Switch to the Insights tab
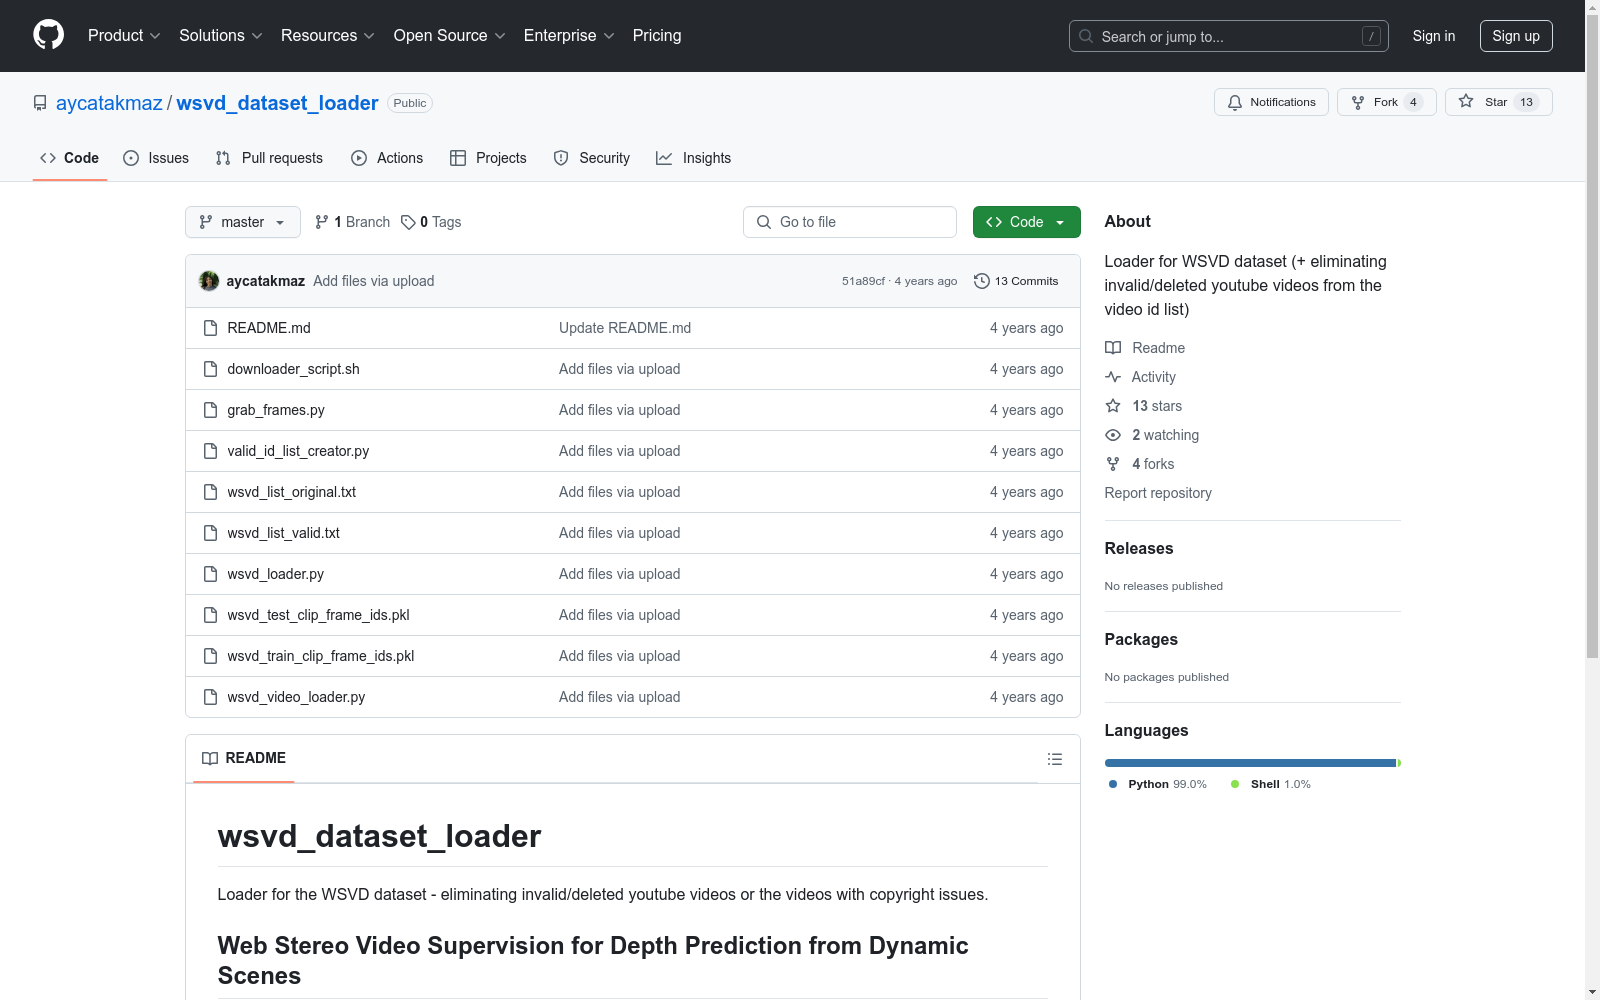This screenshot has width=1600, height=1000. tap(694, 158)
